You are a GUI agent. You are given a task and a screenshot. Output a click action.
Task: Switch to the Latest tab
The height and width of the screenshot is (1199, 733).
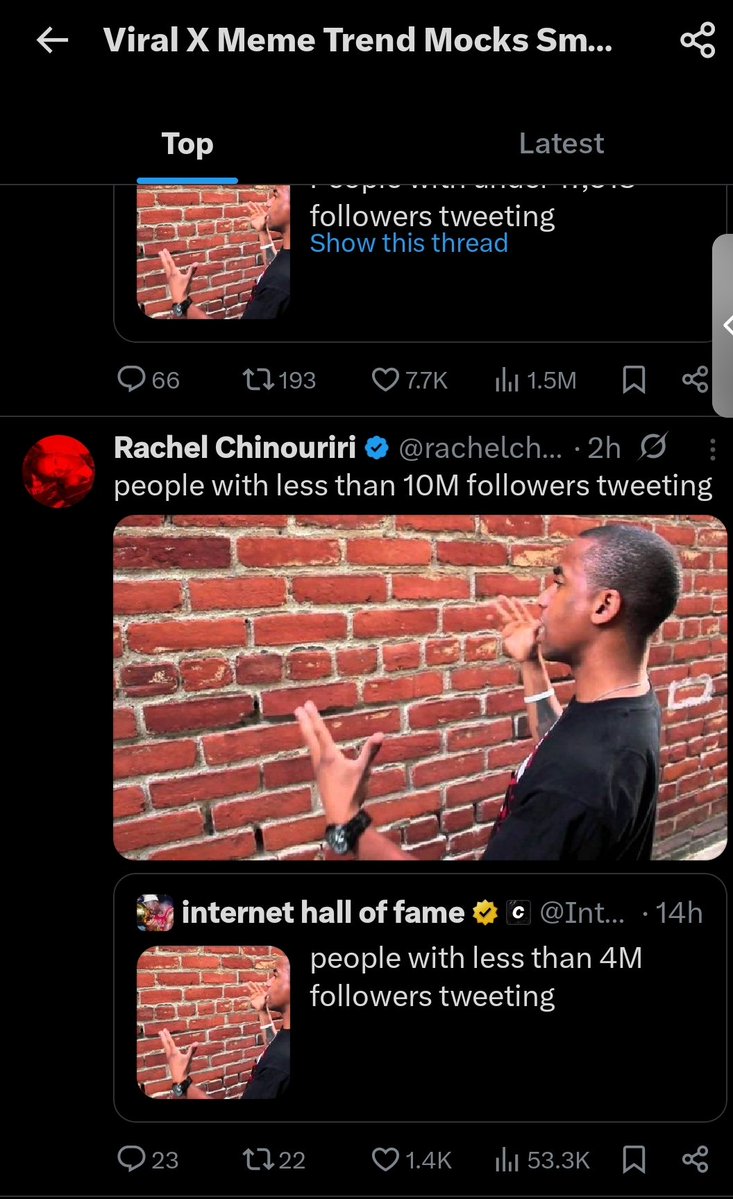pos(561,144)
